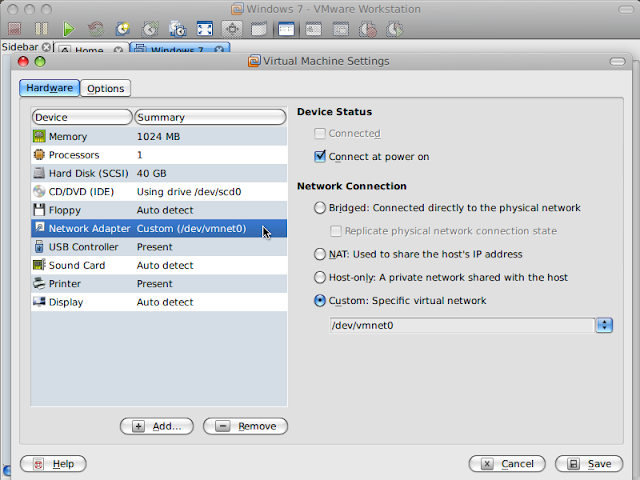Screen dimensions: 640x480
Task: Click the Revert to snapshot toolbar icon
Action: point(150,29)
